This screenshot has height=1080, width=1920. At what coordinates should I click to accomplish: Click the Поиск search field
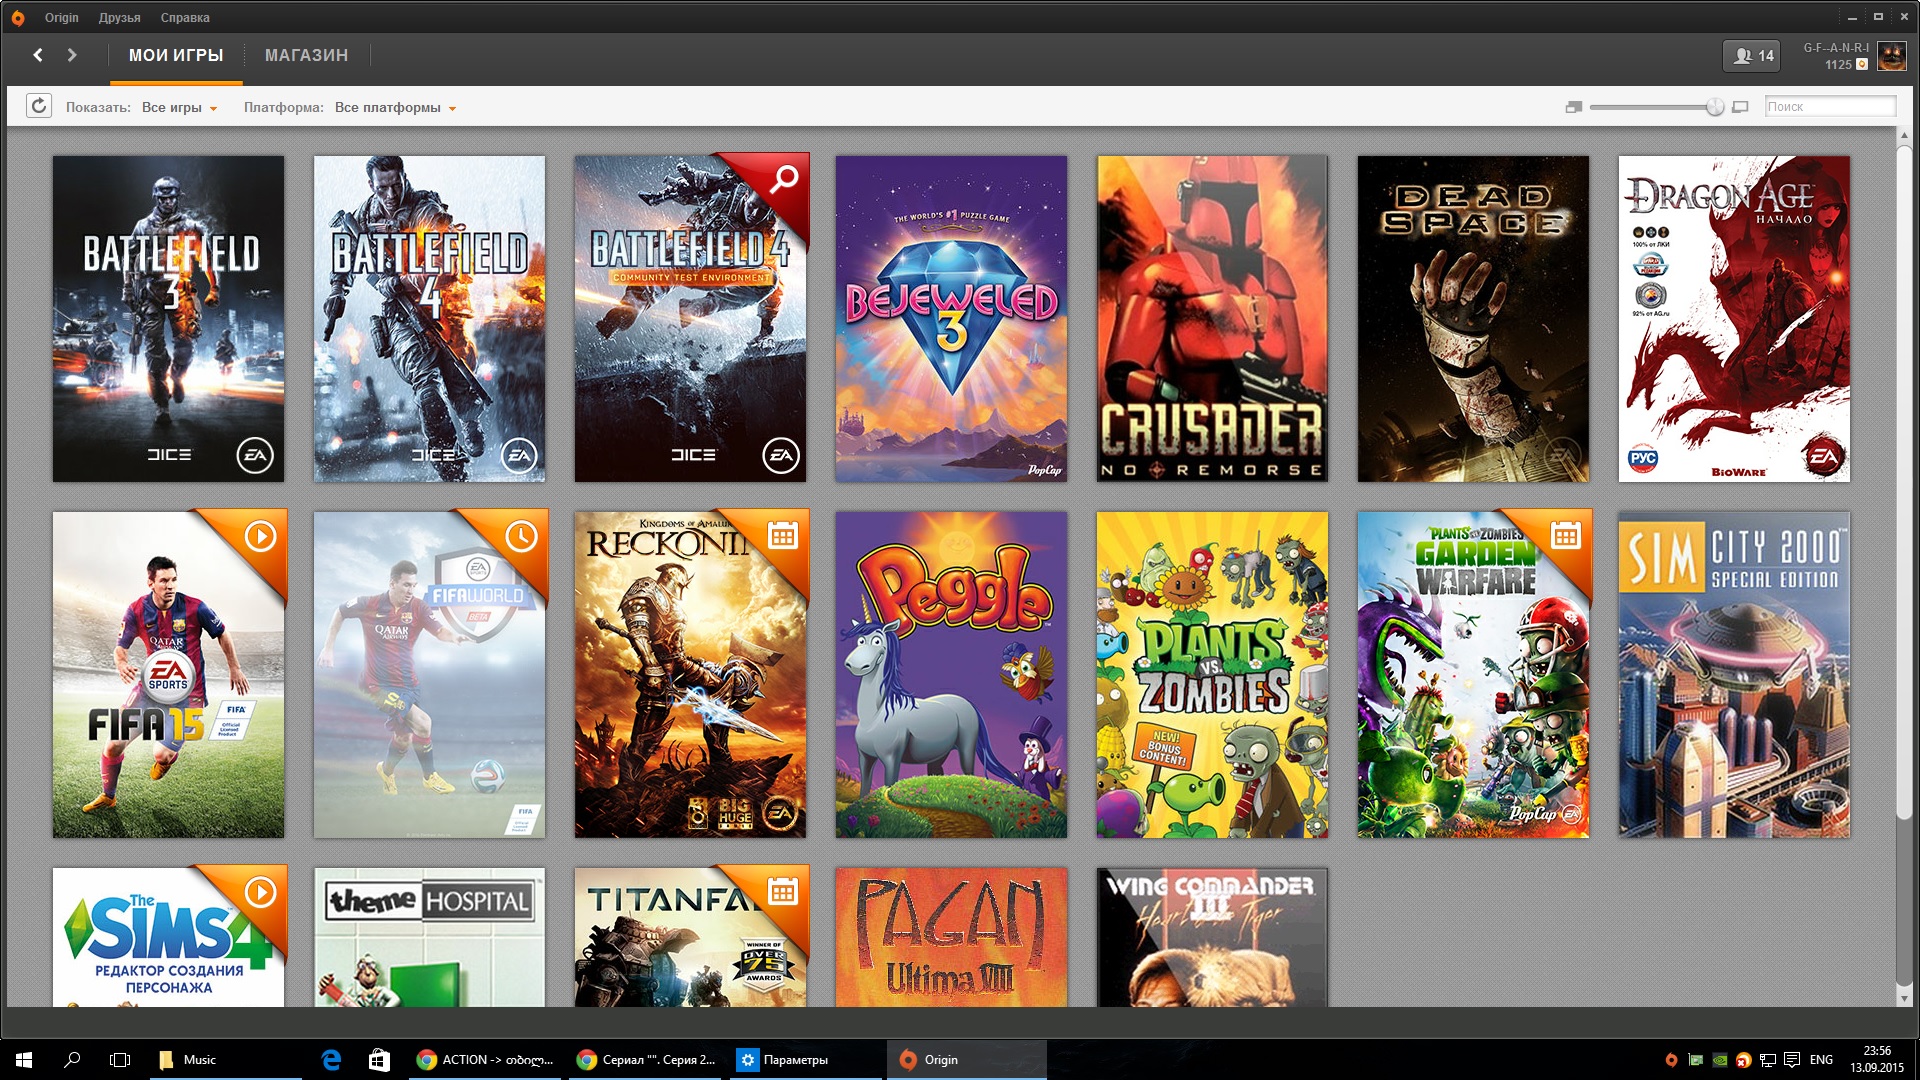point(1829,106)
